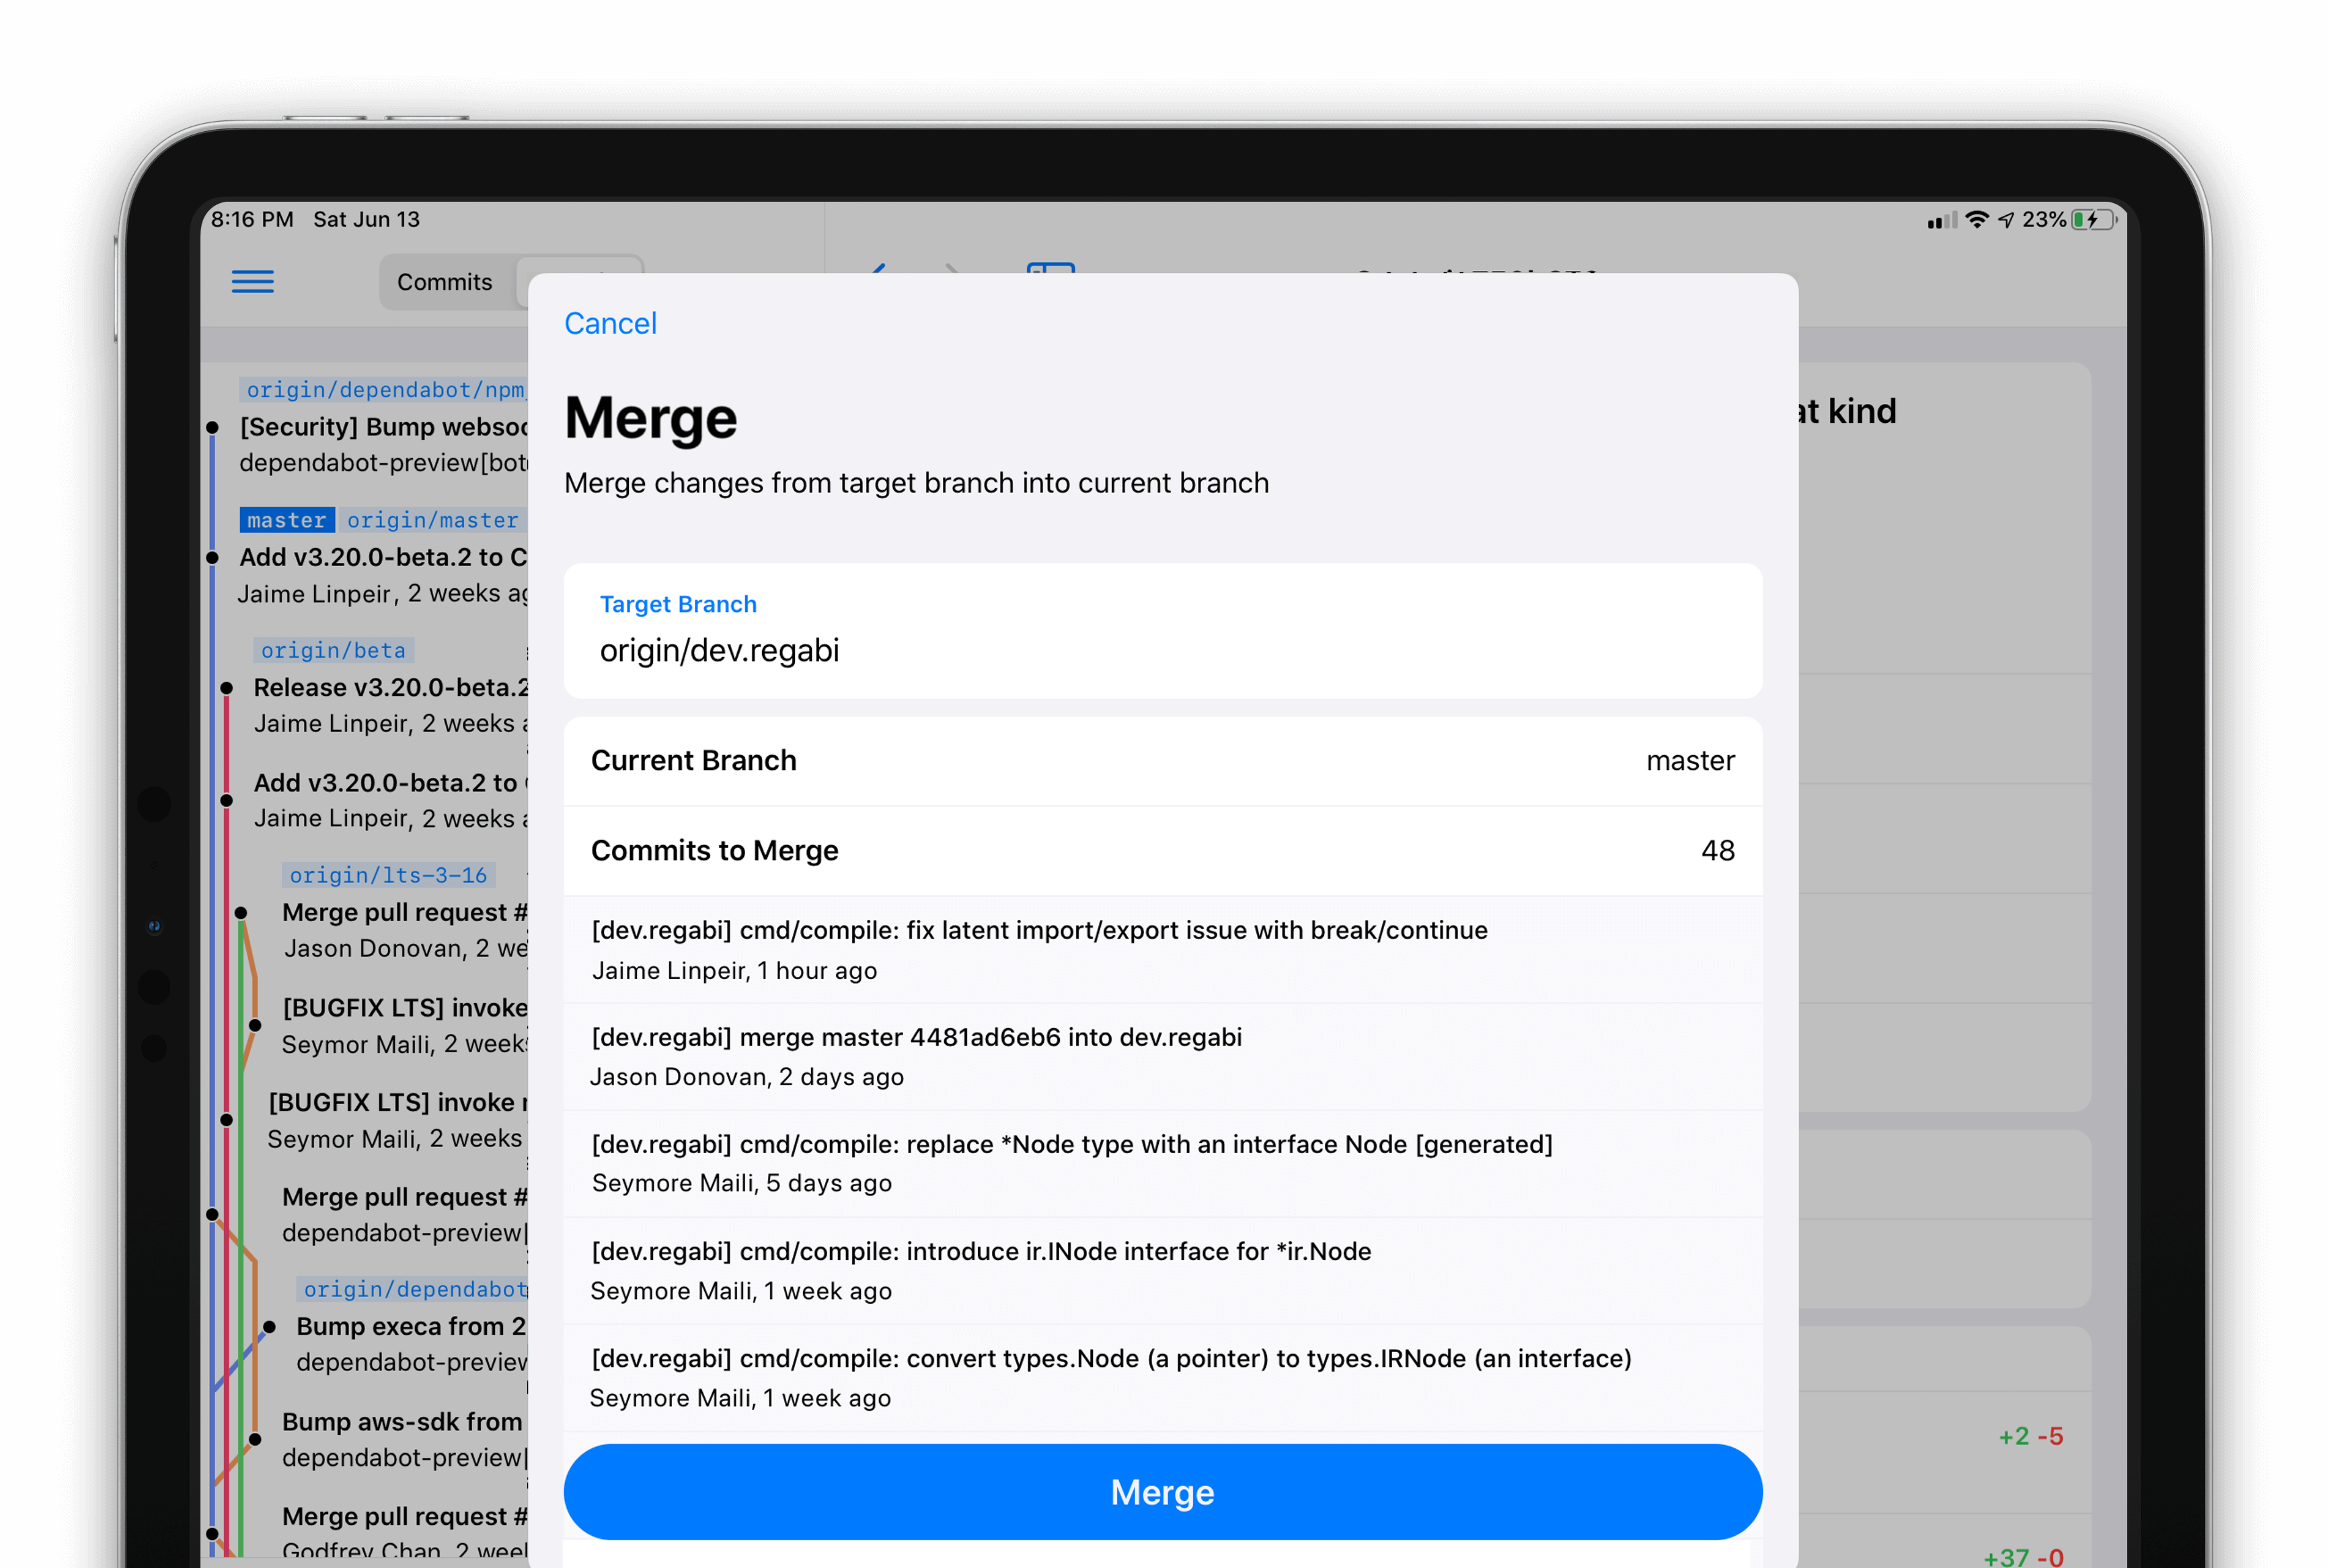2327x1568 pixels.
Task: Select the origin/beta branch tag
Action: (333, 650)
